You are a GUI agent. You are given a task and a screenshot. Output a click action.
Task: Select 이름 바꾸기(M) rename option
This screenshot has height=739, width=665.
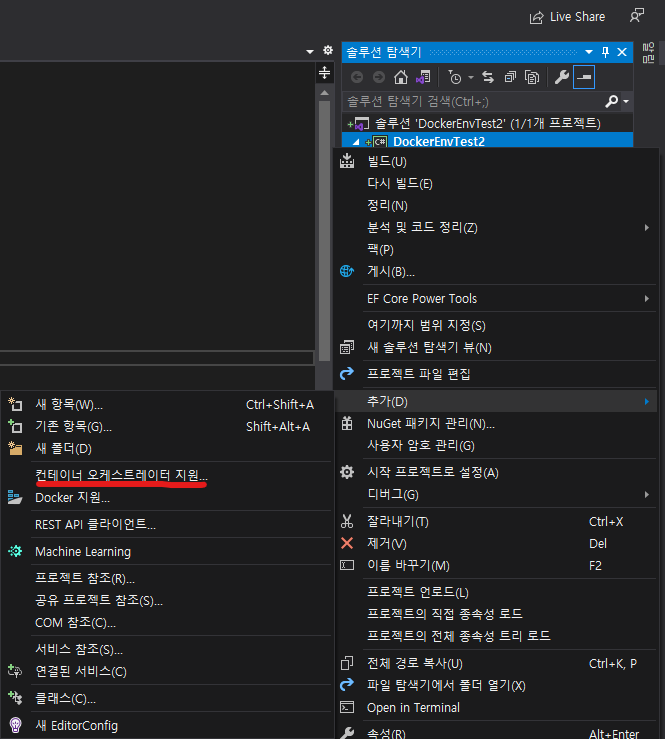tap(495, 565)
